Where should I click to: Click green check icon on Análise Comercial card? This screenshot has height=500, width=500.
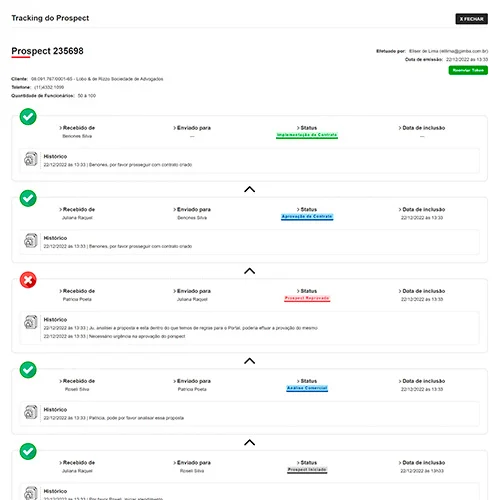tap(28, 370)
